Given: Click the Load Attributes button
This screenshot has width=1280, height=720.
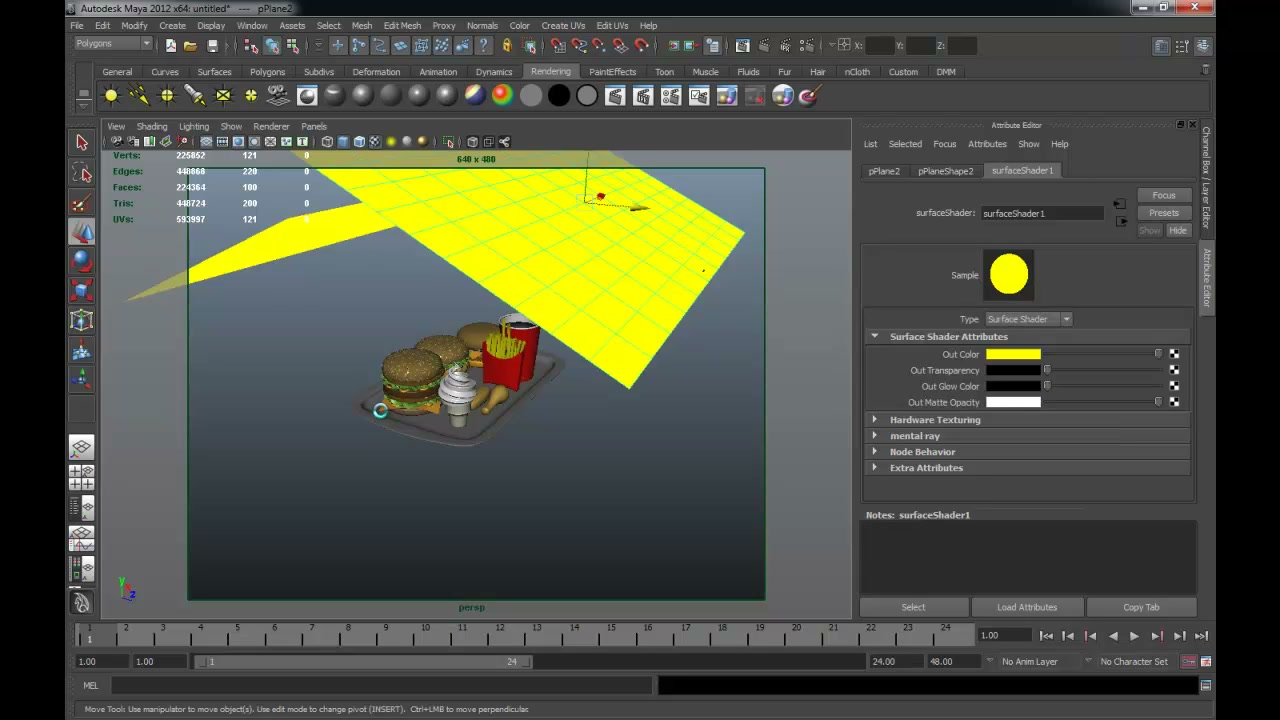Looking at the screenshot, I should [1027, 607].
